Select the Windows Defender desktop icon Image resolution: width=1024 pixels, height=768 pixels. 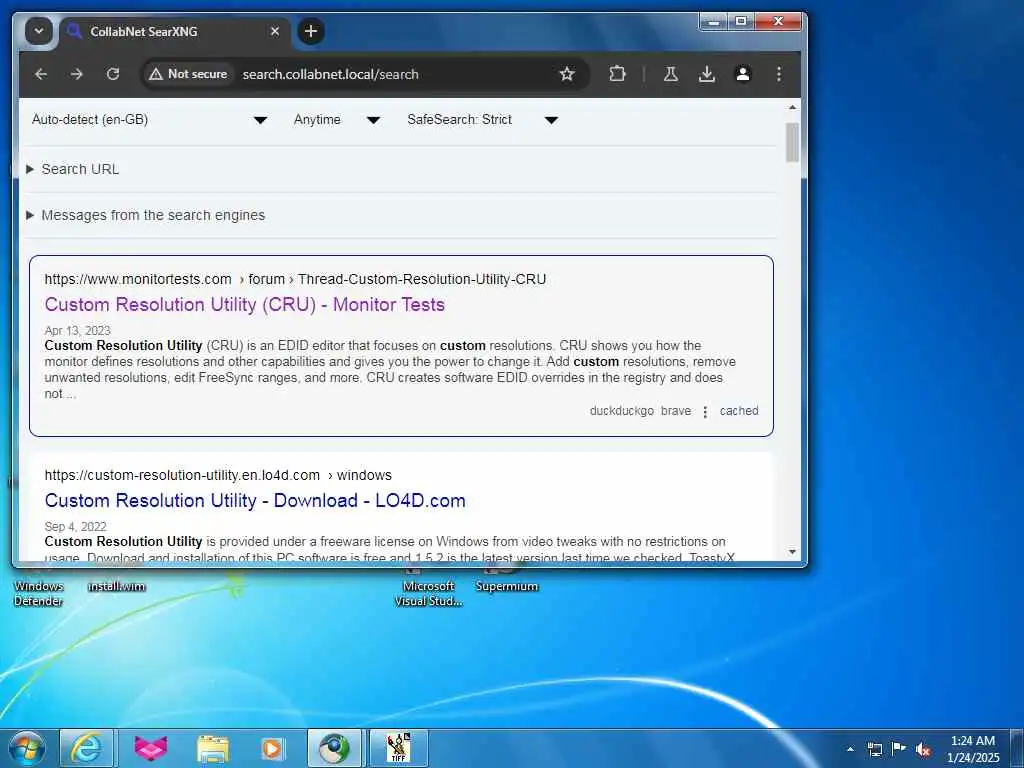(39, 593)
